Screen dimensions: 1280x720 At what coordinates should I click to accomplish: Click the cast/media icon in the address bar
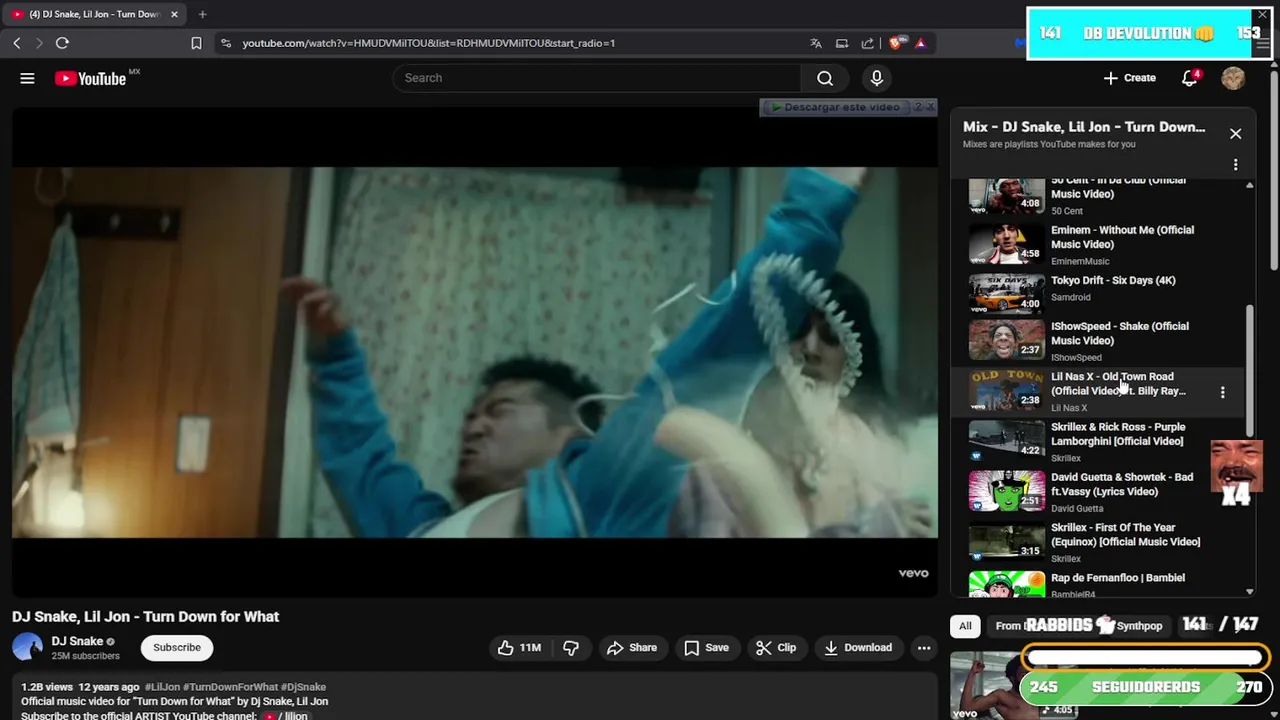(842, 43)
